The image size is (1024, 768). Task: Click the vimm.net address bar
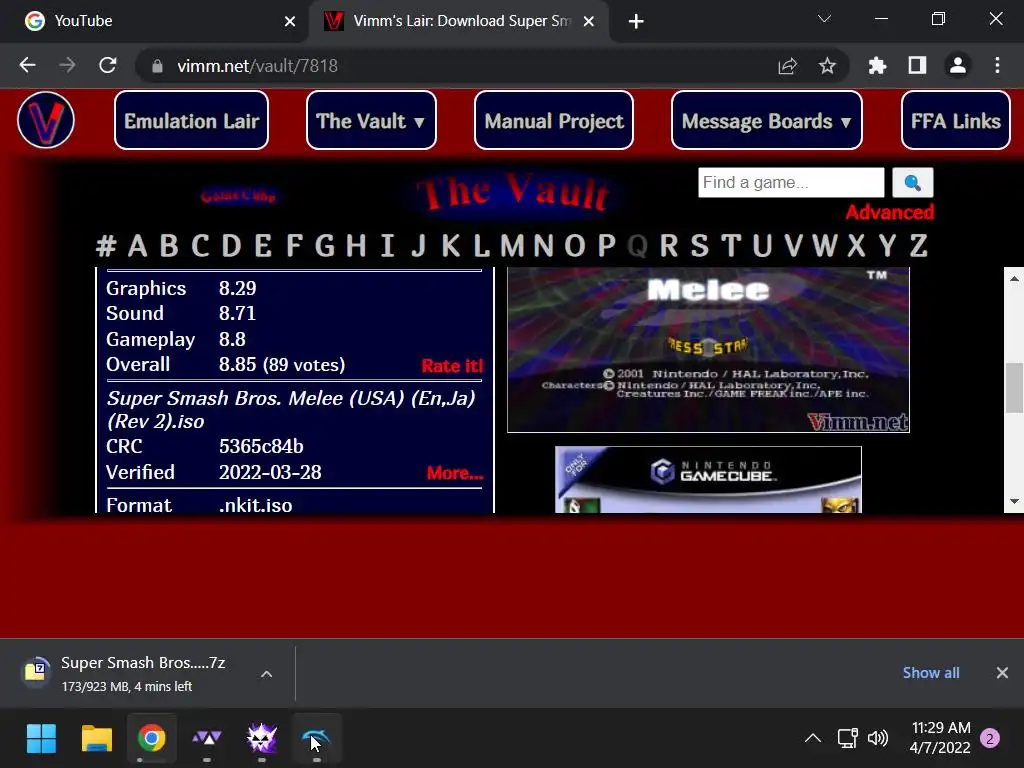tap(457, 65)
